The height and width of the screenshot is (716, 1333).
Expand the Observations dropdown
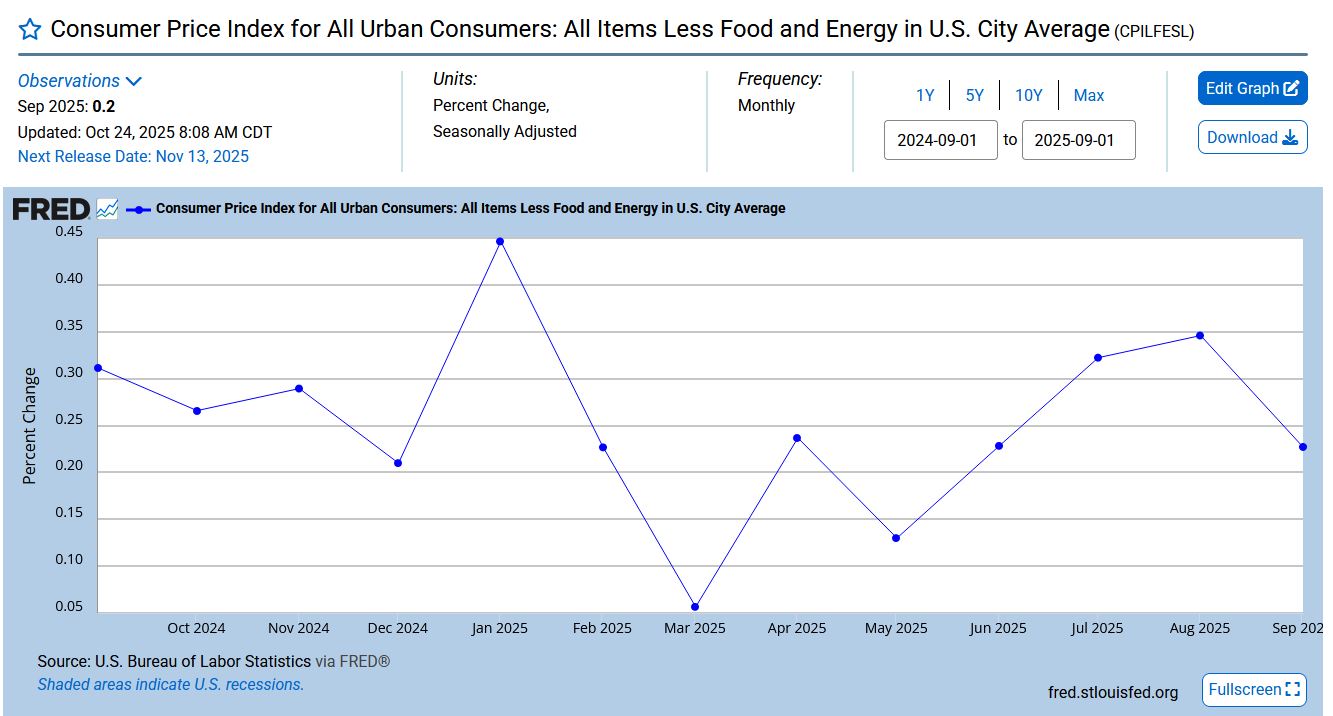[80, 81]
